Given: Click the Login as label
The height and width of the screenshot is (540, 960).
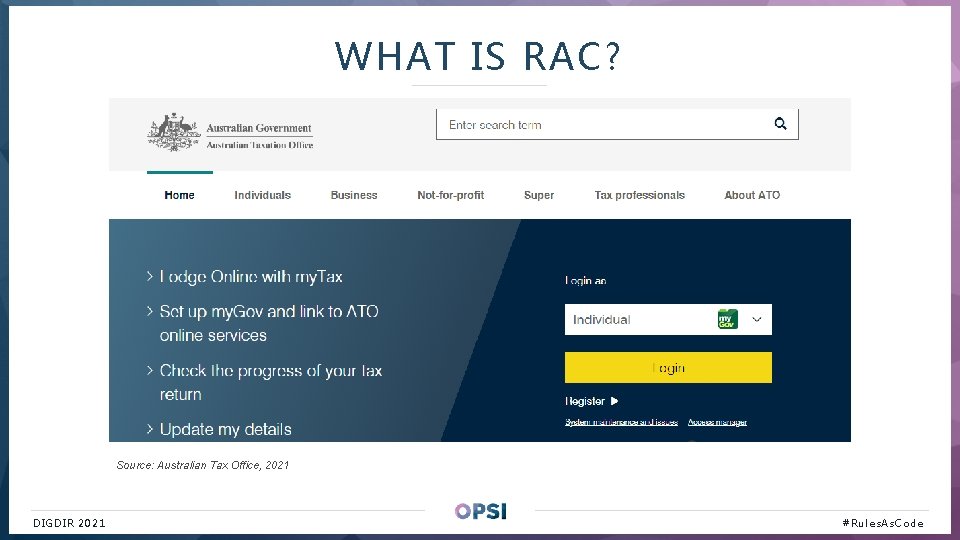Looking at the screenshot, I should [585, 280].
